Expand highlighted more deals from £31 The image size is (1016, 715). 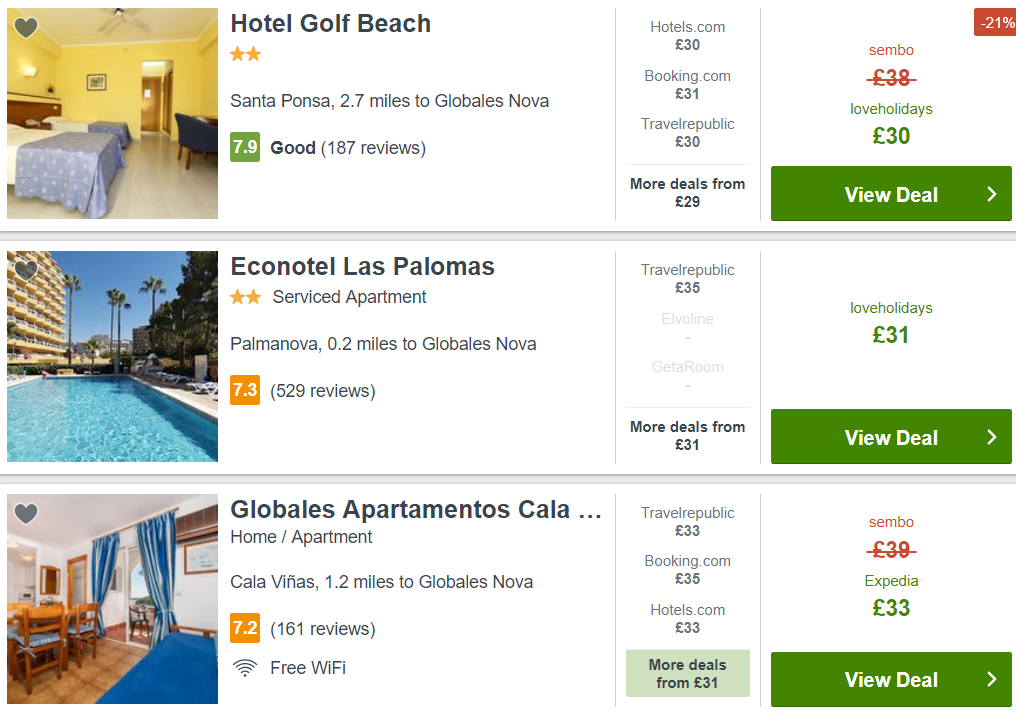point(687,674)
